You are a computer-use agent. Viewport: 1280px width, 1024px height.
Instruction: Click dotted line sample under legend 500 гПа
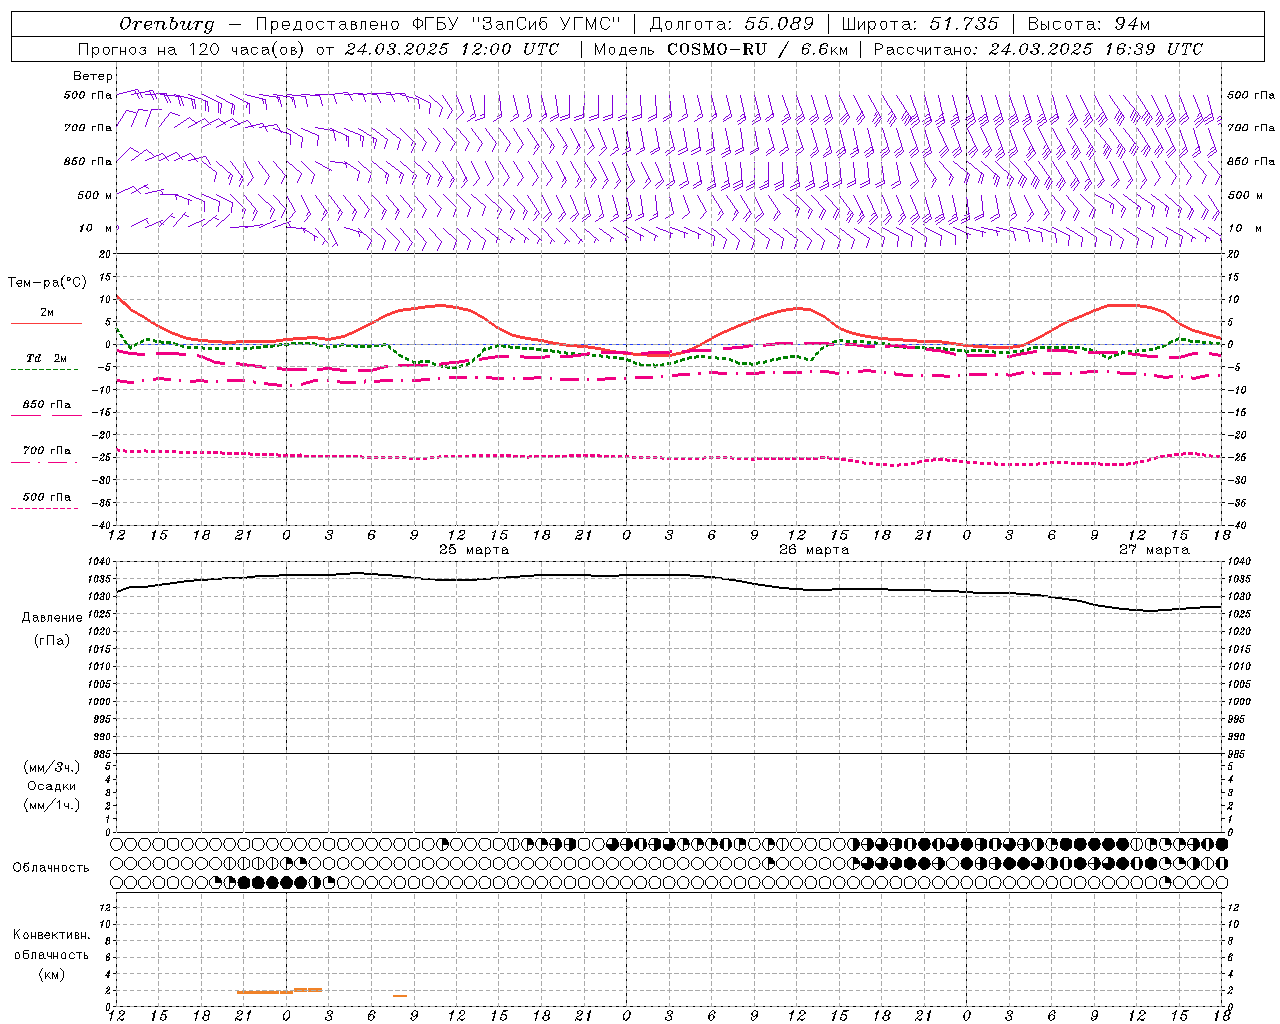(x=45, y=509)
